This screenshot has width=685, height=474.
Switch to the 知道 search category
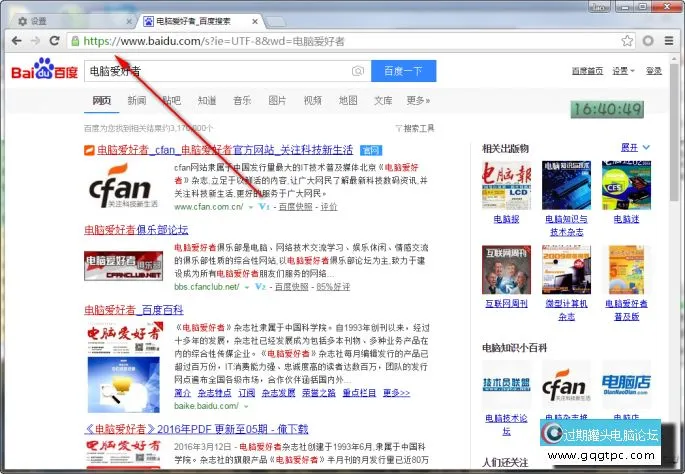coord(207,100)
